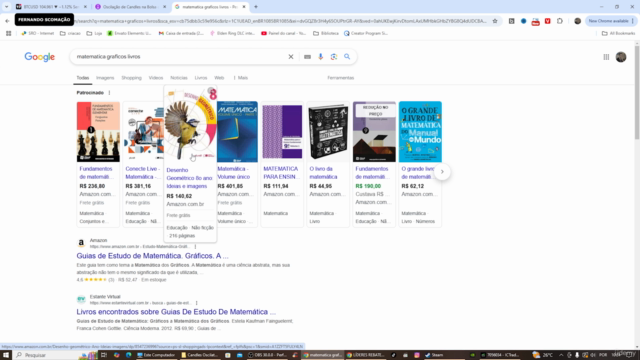640x360 pixels.
Task: Switch to the Notícias results tab
Action: pyautogui.click(x=179, y=78)
